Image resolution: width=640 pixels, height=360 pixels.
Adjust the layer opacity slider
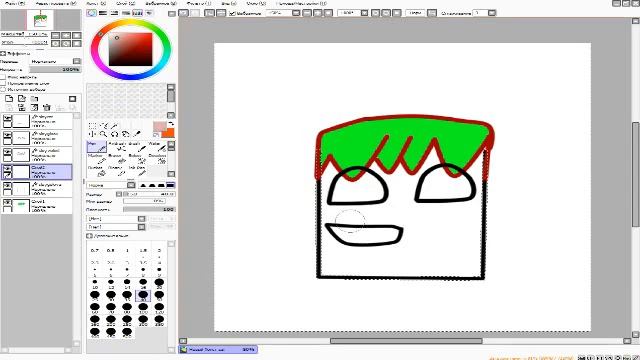(x=55, y=70)
